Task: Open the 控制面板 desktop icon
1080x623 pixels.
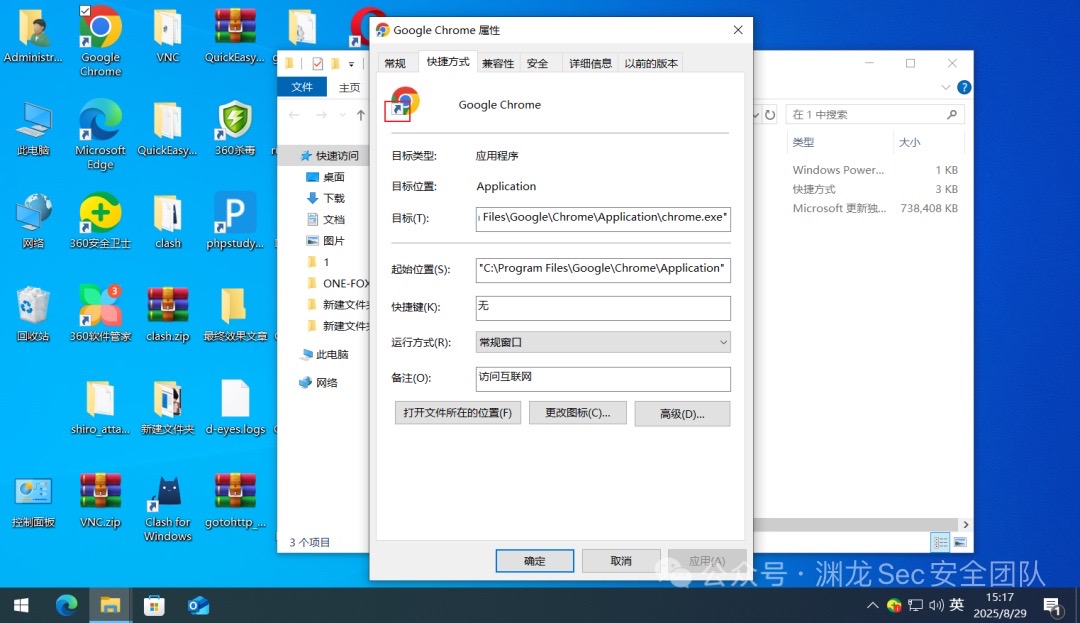Action: click(x=33, y=501)
